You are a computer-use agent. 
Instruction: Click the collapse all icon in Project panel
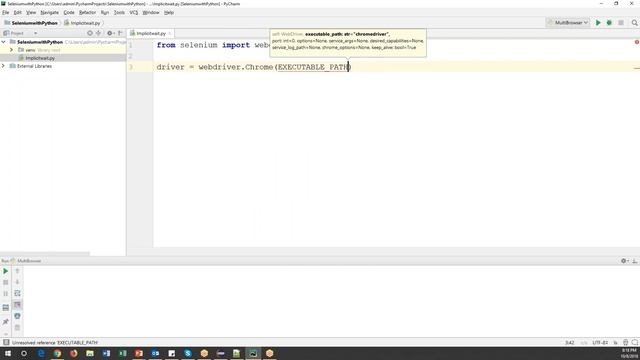tap(98, 33)
